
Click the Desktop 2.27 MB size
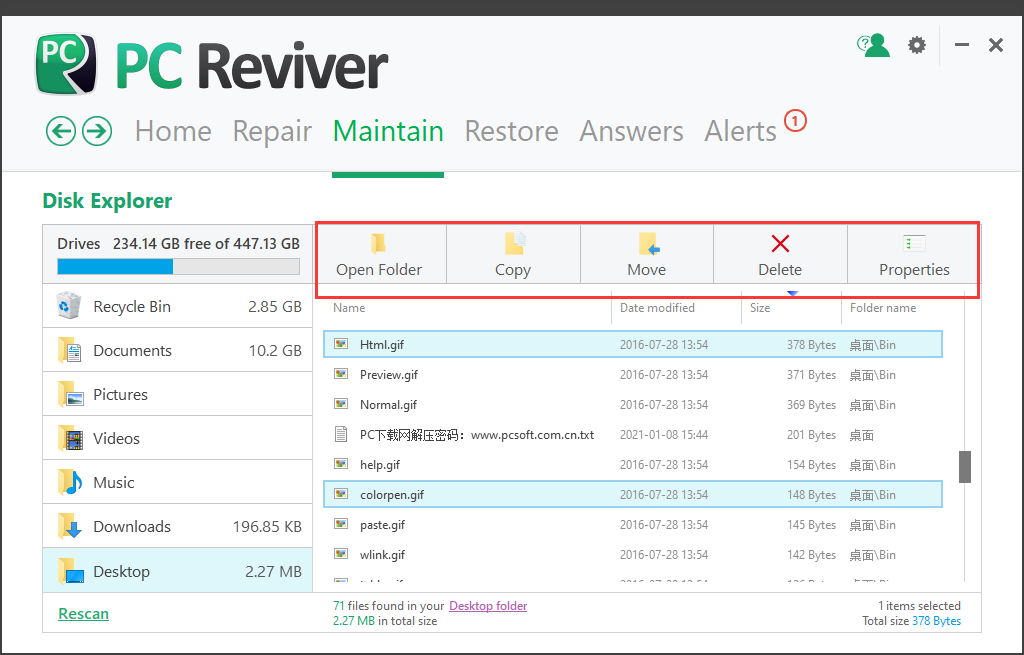click(273, 571)
